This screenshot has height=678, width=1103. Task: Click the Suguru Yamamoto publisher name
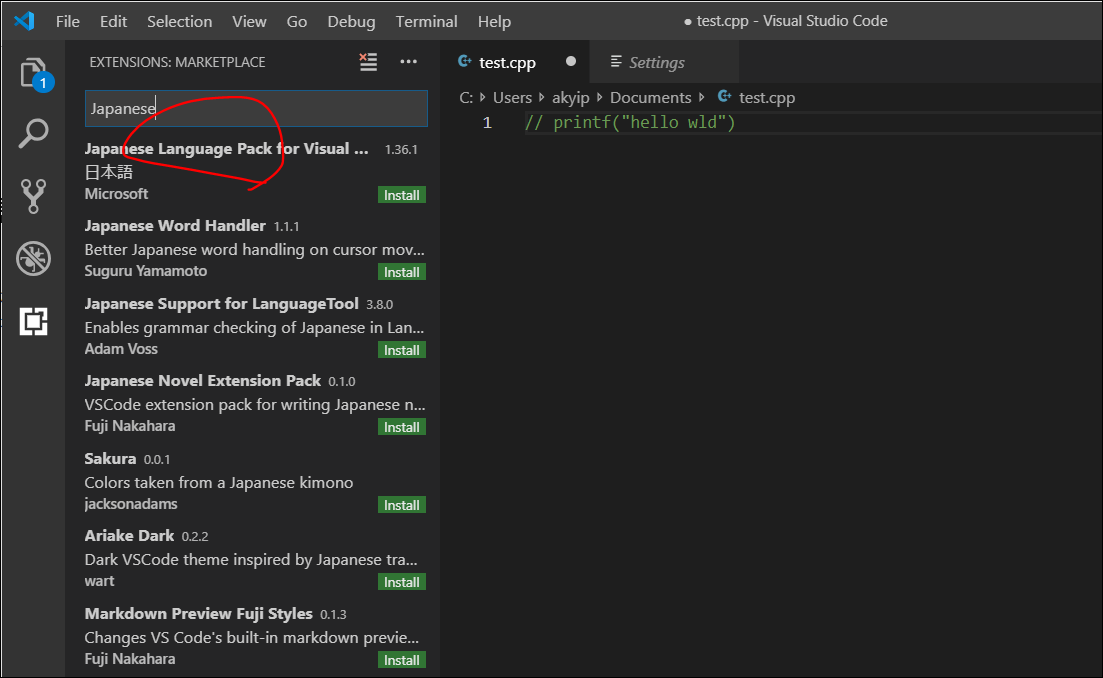pos(146,271)
